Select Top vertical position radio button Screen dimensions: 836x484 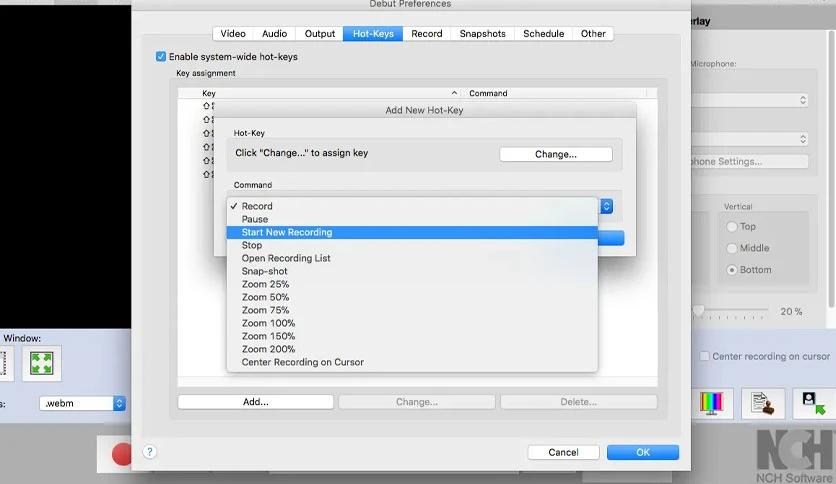coord(732,227)
